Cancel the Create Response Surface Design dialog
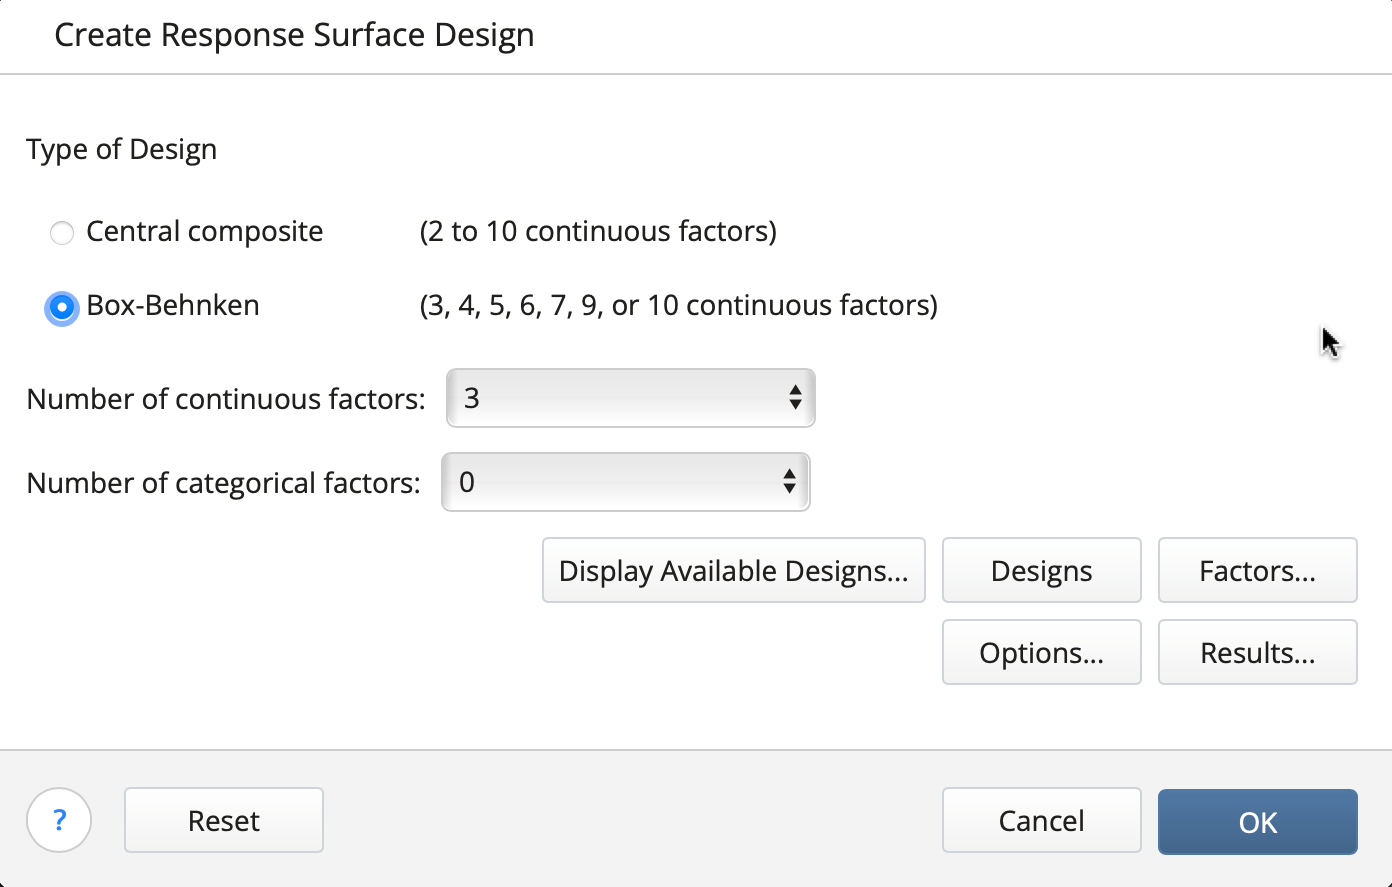 click(1041, 820)
